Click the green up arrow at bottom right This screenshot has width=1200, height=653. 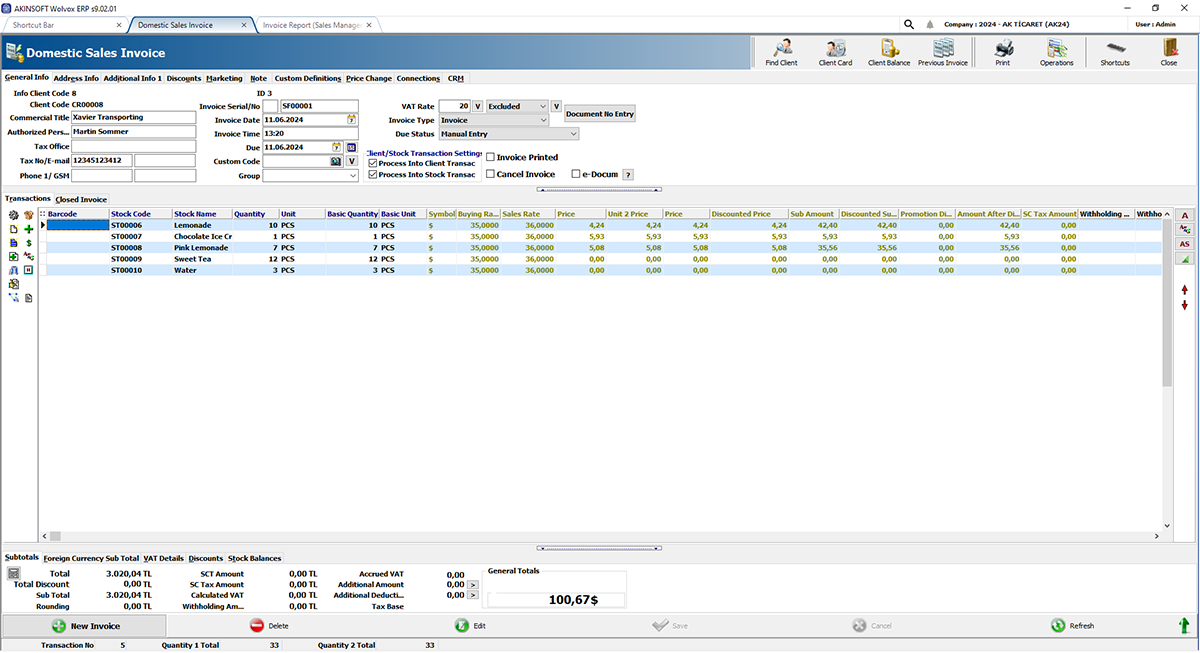pyautogui.click(x=1184, y=625)
